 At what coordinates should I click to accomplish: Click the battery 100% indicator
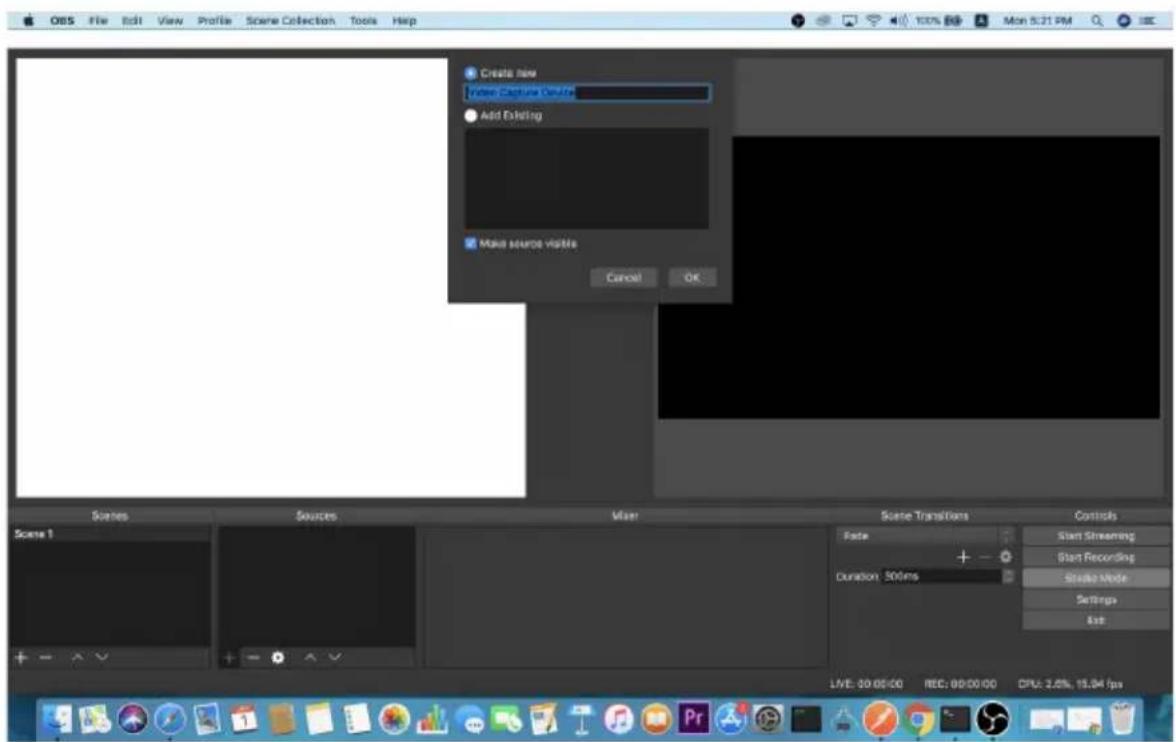pos(938,21)
